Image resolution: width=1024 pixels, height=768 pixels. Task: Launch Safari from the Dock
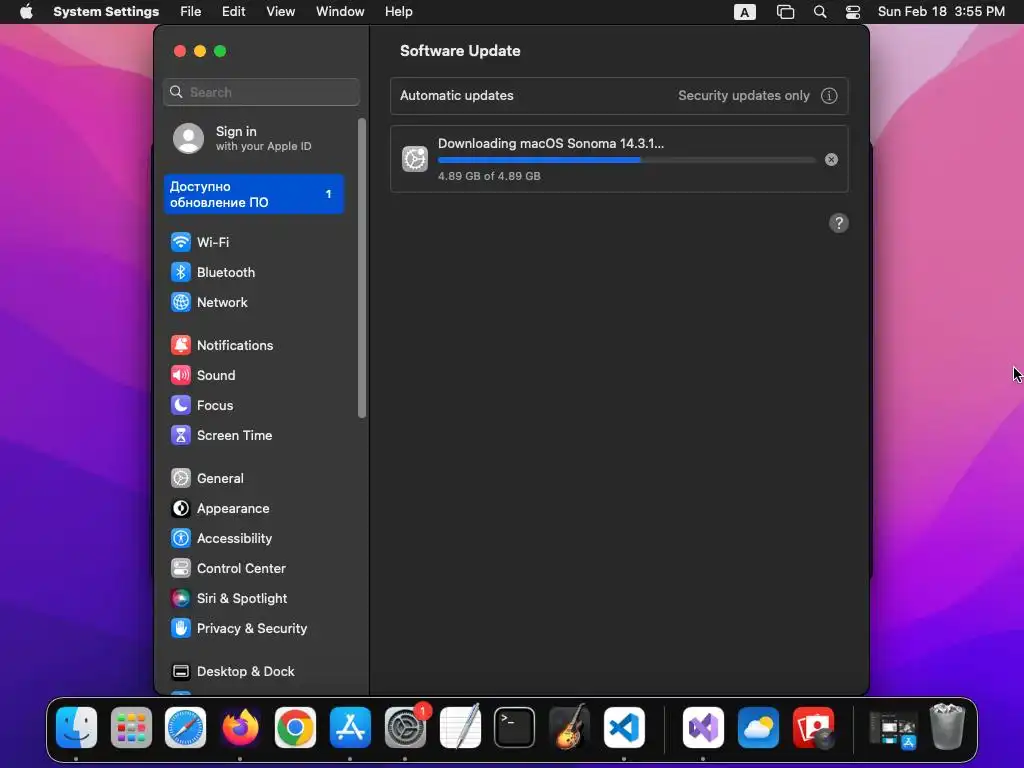pos(185,728)
